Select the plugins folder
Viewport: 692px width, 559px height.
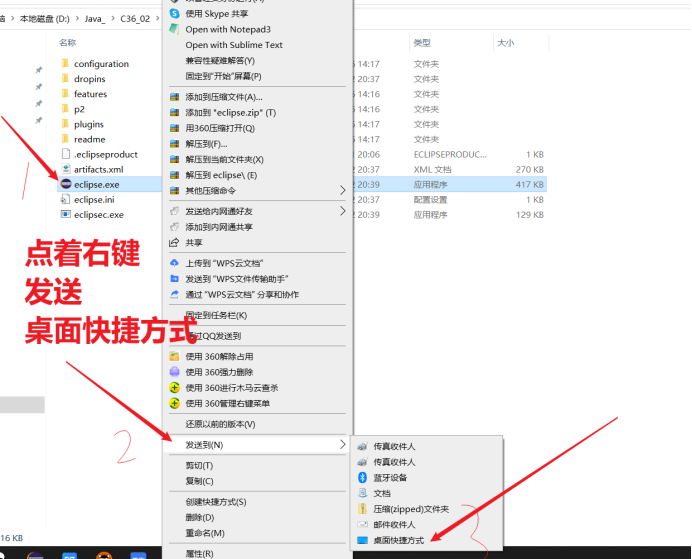point(89,124)
